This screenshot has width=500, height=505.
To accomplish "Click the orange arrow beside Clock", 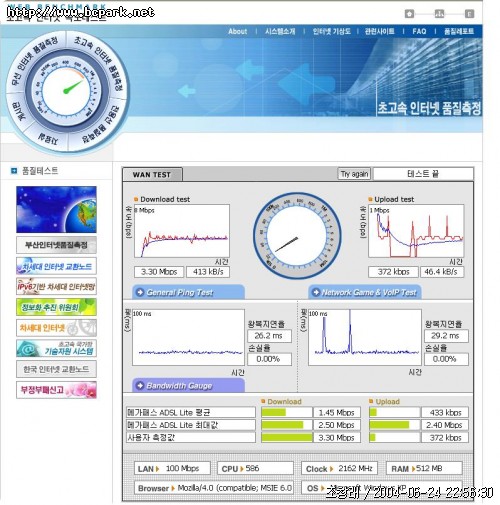I will click(x=331, y=469).
